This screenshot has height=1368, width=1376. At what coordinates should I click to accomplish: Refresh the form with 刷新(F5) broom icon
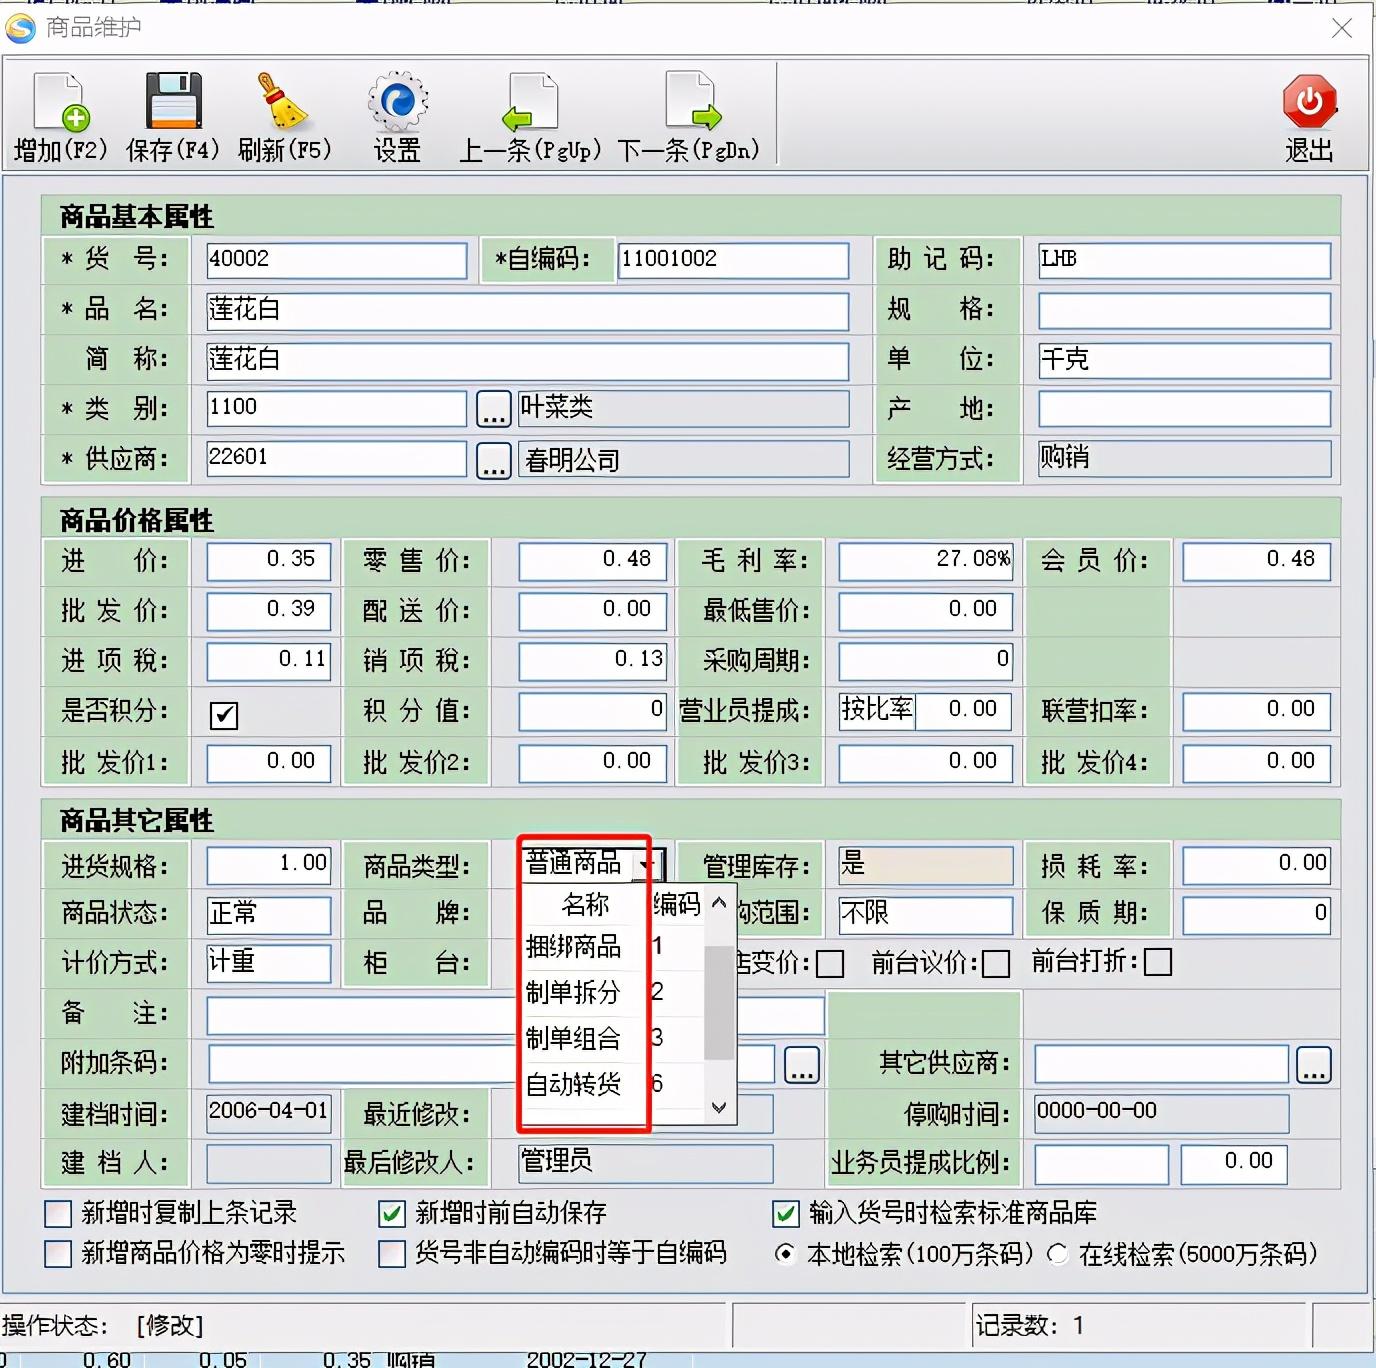[284, 102]
